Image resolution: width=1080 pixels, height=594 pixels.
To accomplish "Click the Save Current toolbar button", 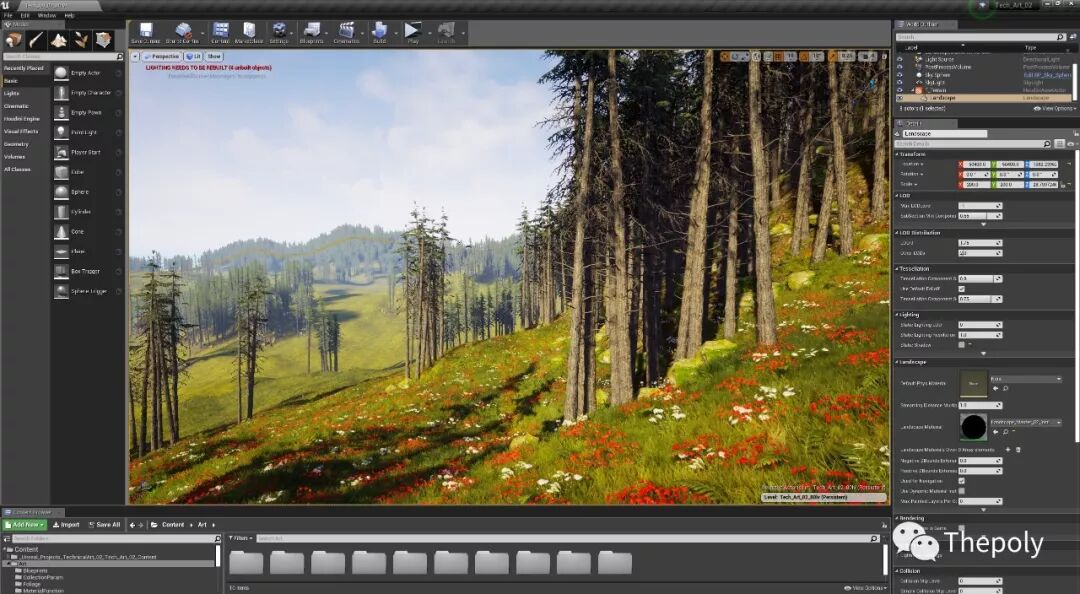I will pyautogui.click(x=146, y=32).
